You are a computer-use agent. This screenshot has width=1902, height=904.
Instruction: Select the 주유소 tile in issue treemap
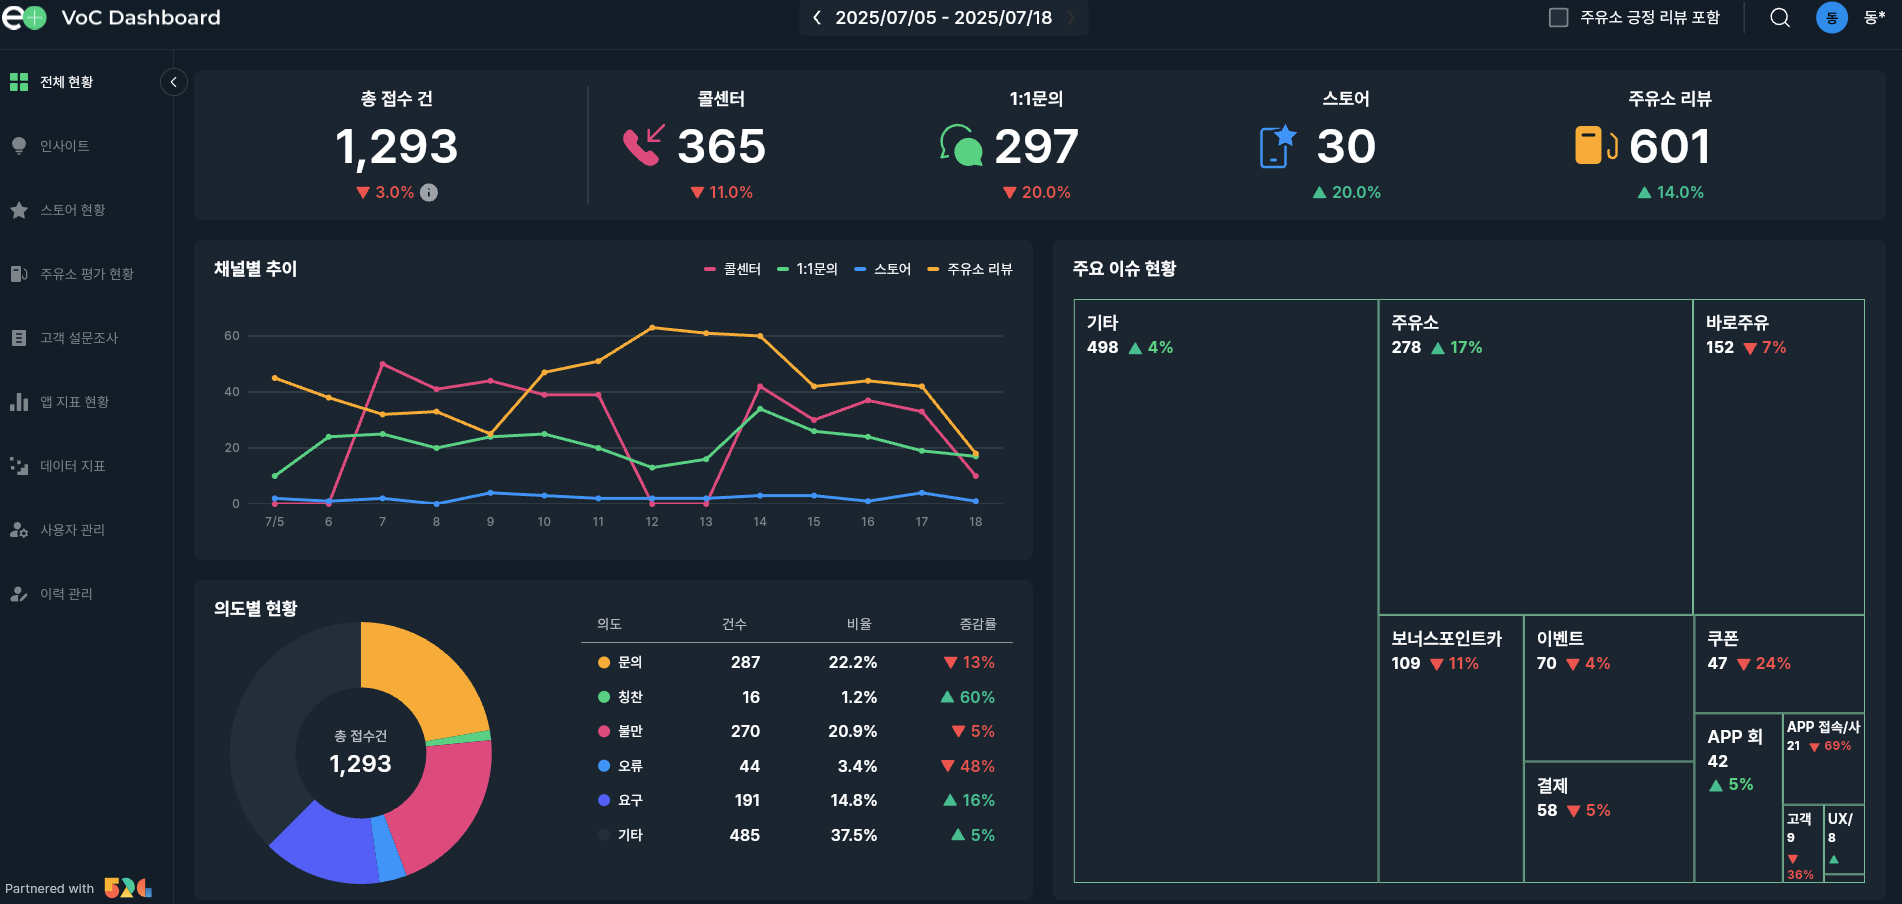1534,457
